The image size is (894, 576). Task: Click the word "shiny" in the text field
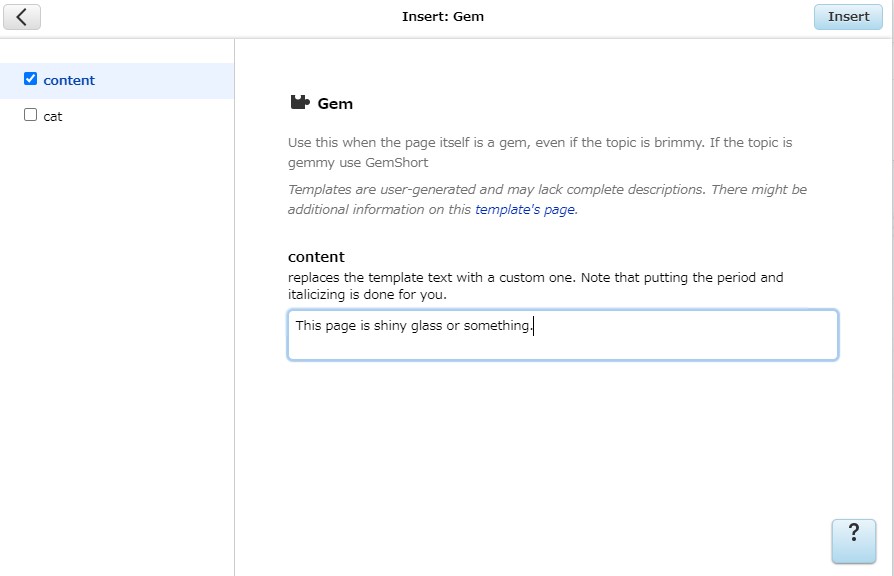(391, 326)
